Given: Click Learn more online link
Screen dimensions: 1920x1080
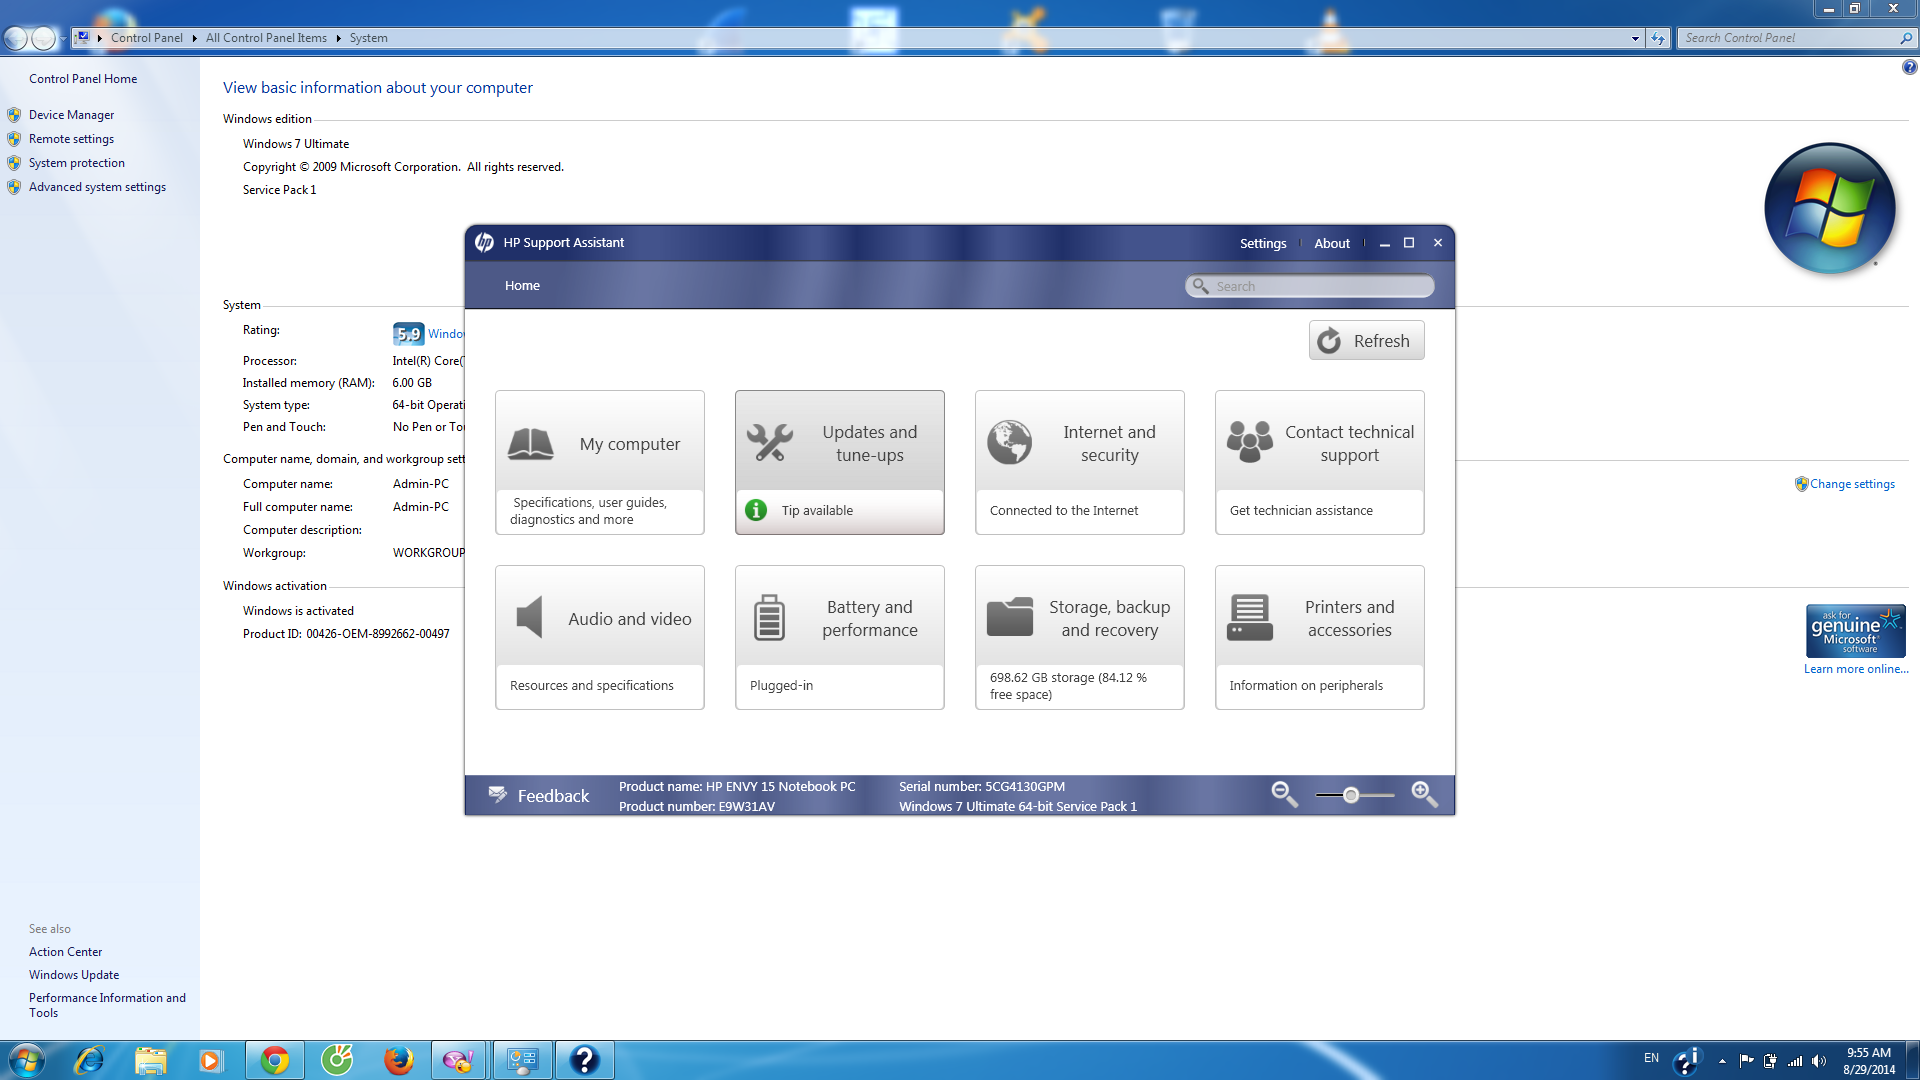Looking at the screenshot, I should pos(1856,669).
